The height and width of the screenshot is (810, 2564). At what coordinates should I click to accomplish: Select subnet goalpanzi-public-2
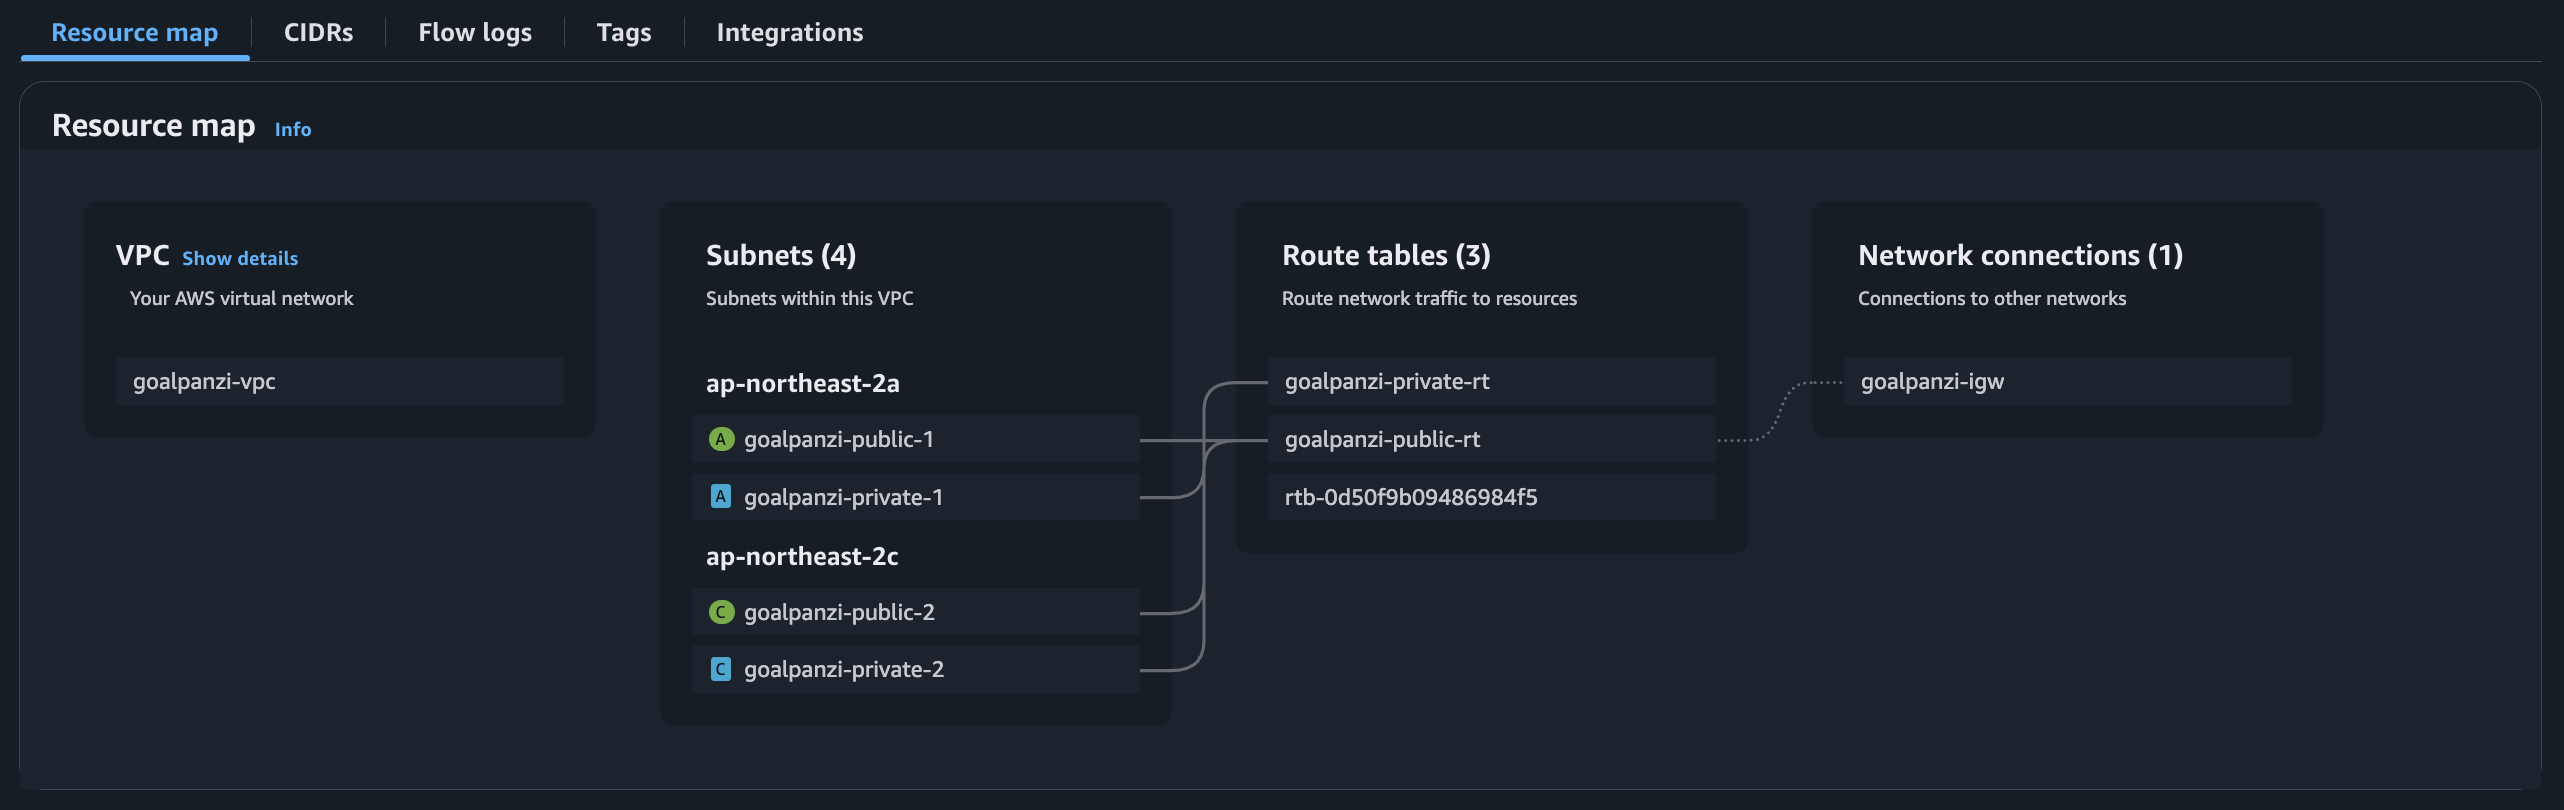[916, 612]
